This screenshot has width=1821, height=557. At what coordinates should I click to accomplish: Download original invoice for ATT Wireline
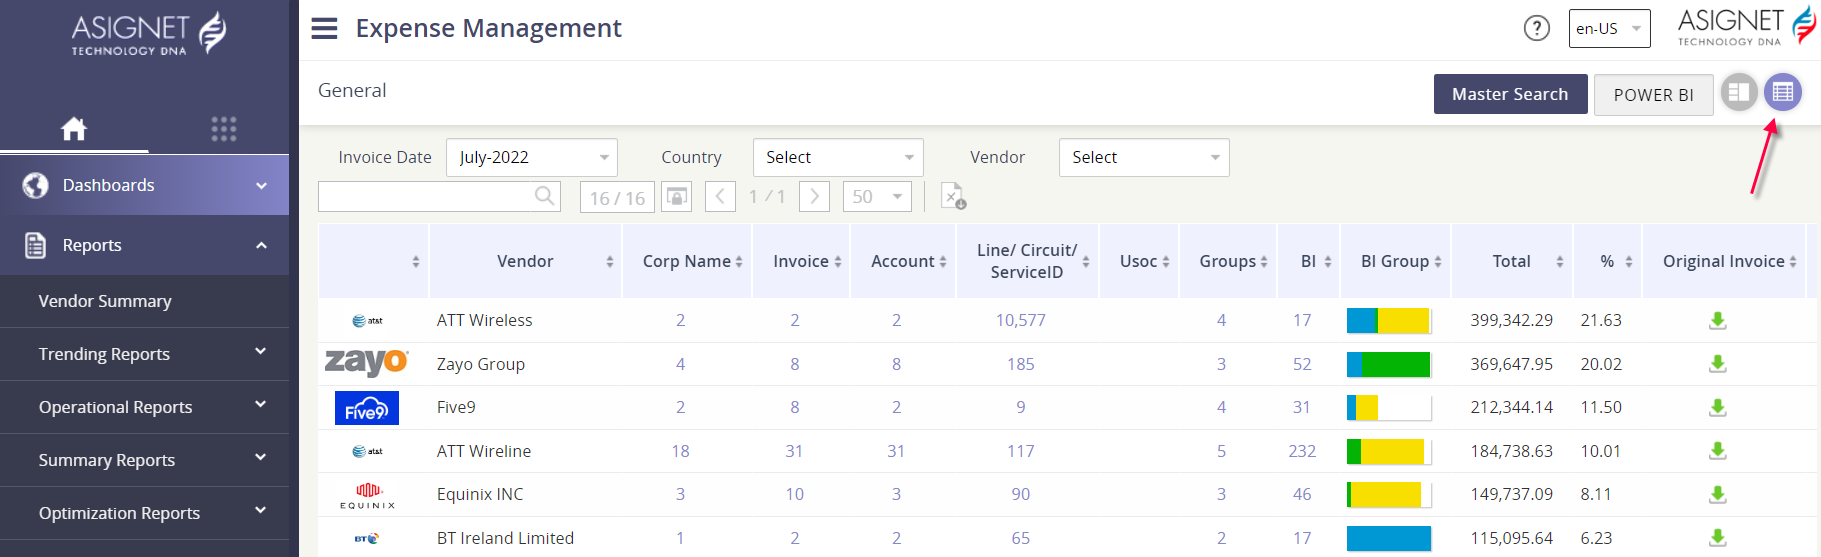coord(1718,451)
